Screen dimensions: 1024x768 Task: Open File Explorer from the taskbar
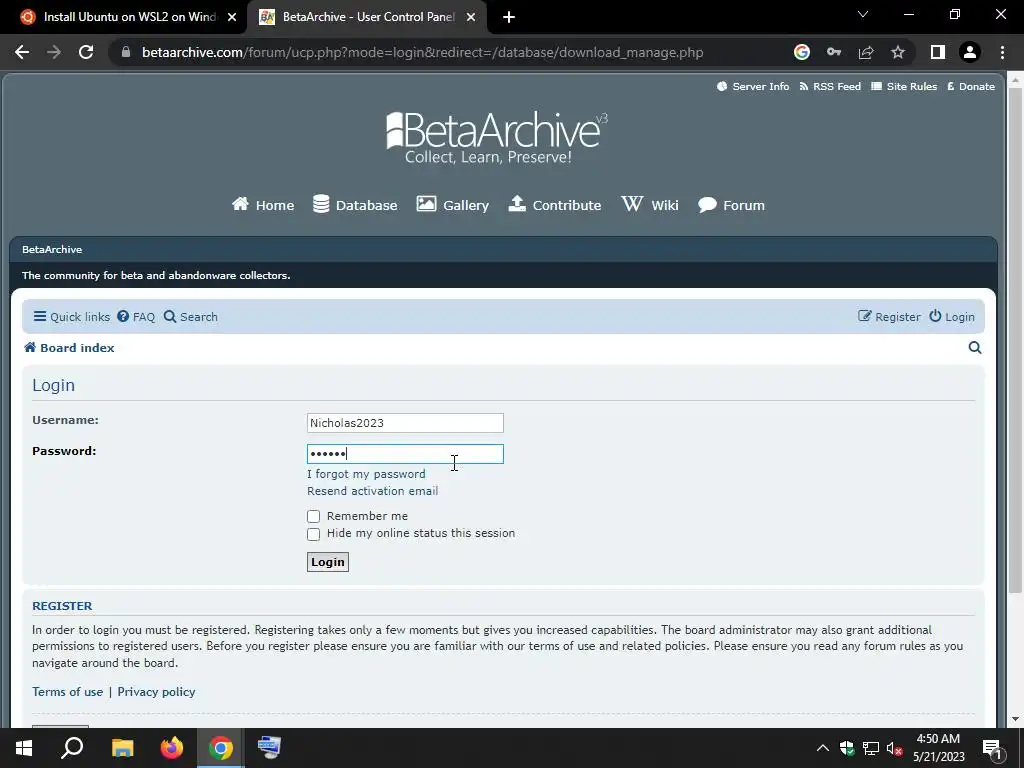coord(122,748)
